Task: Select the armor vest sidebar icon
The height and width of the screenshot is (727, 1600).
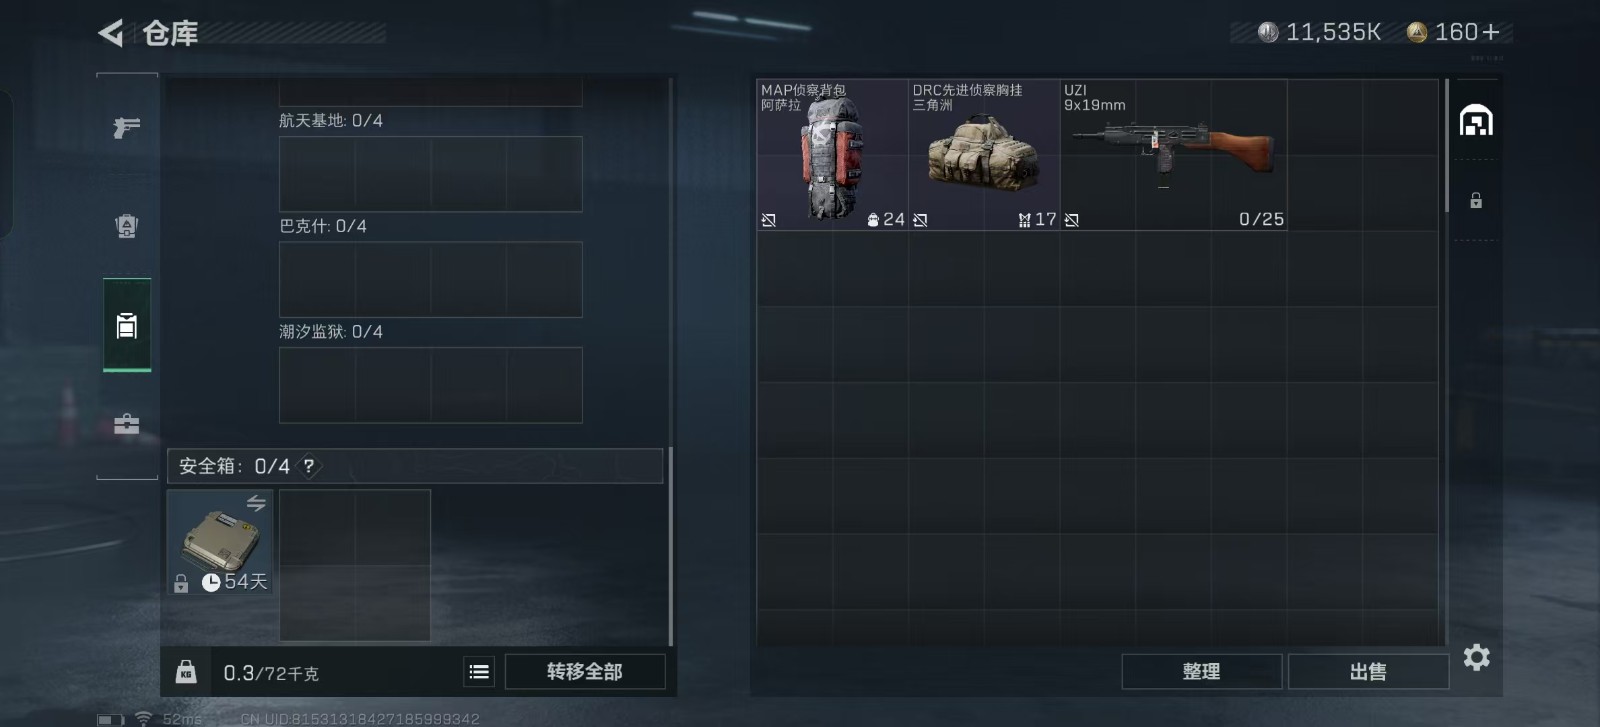Action: click(x=126, y=227)
